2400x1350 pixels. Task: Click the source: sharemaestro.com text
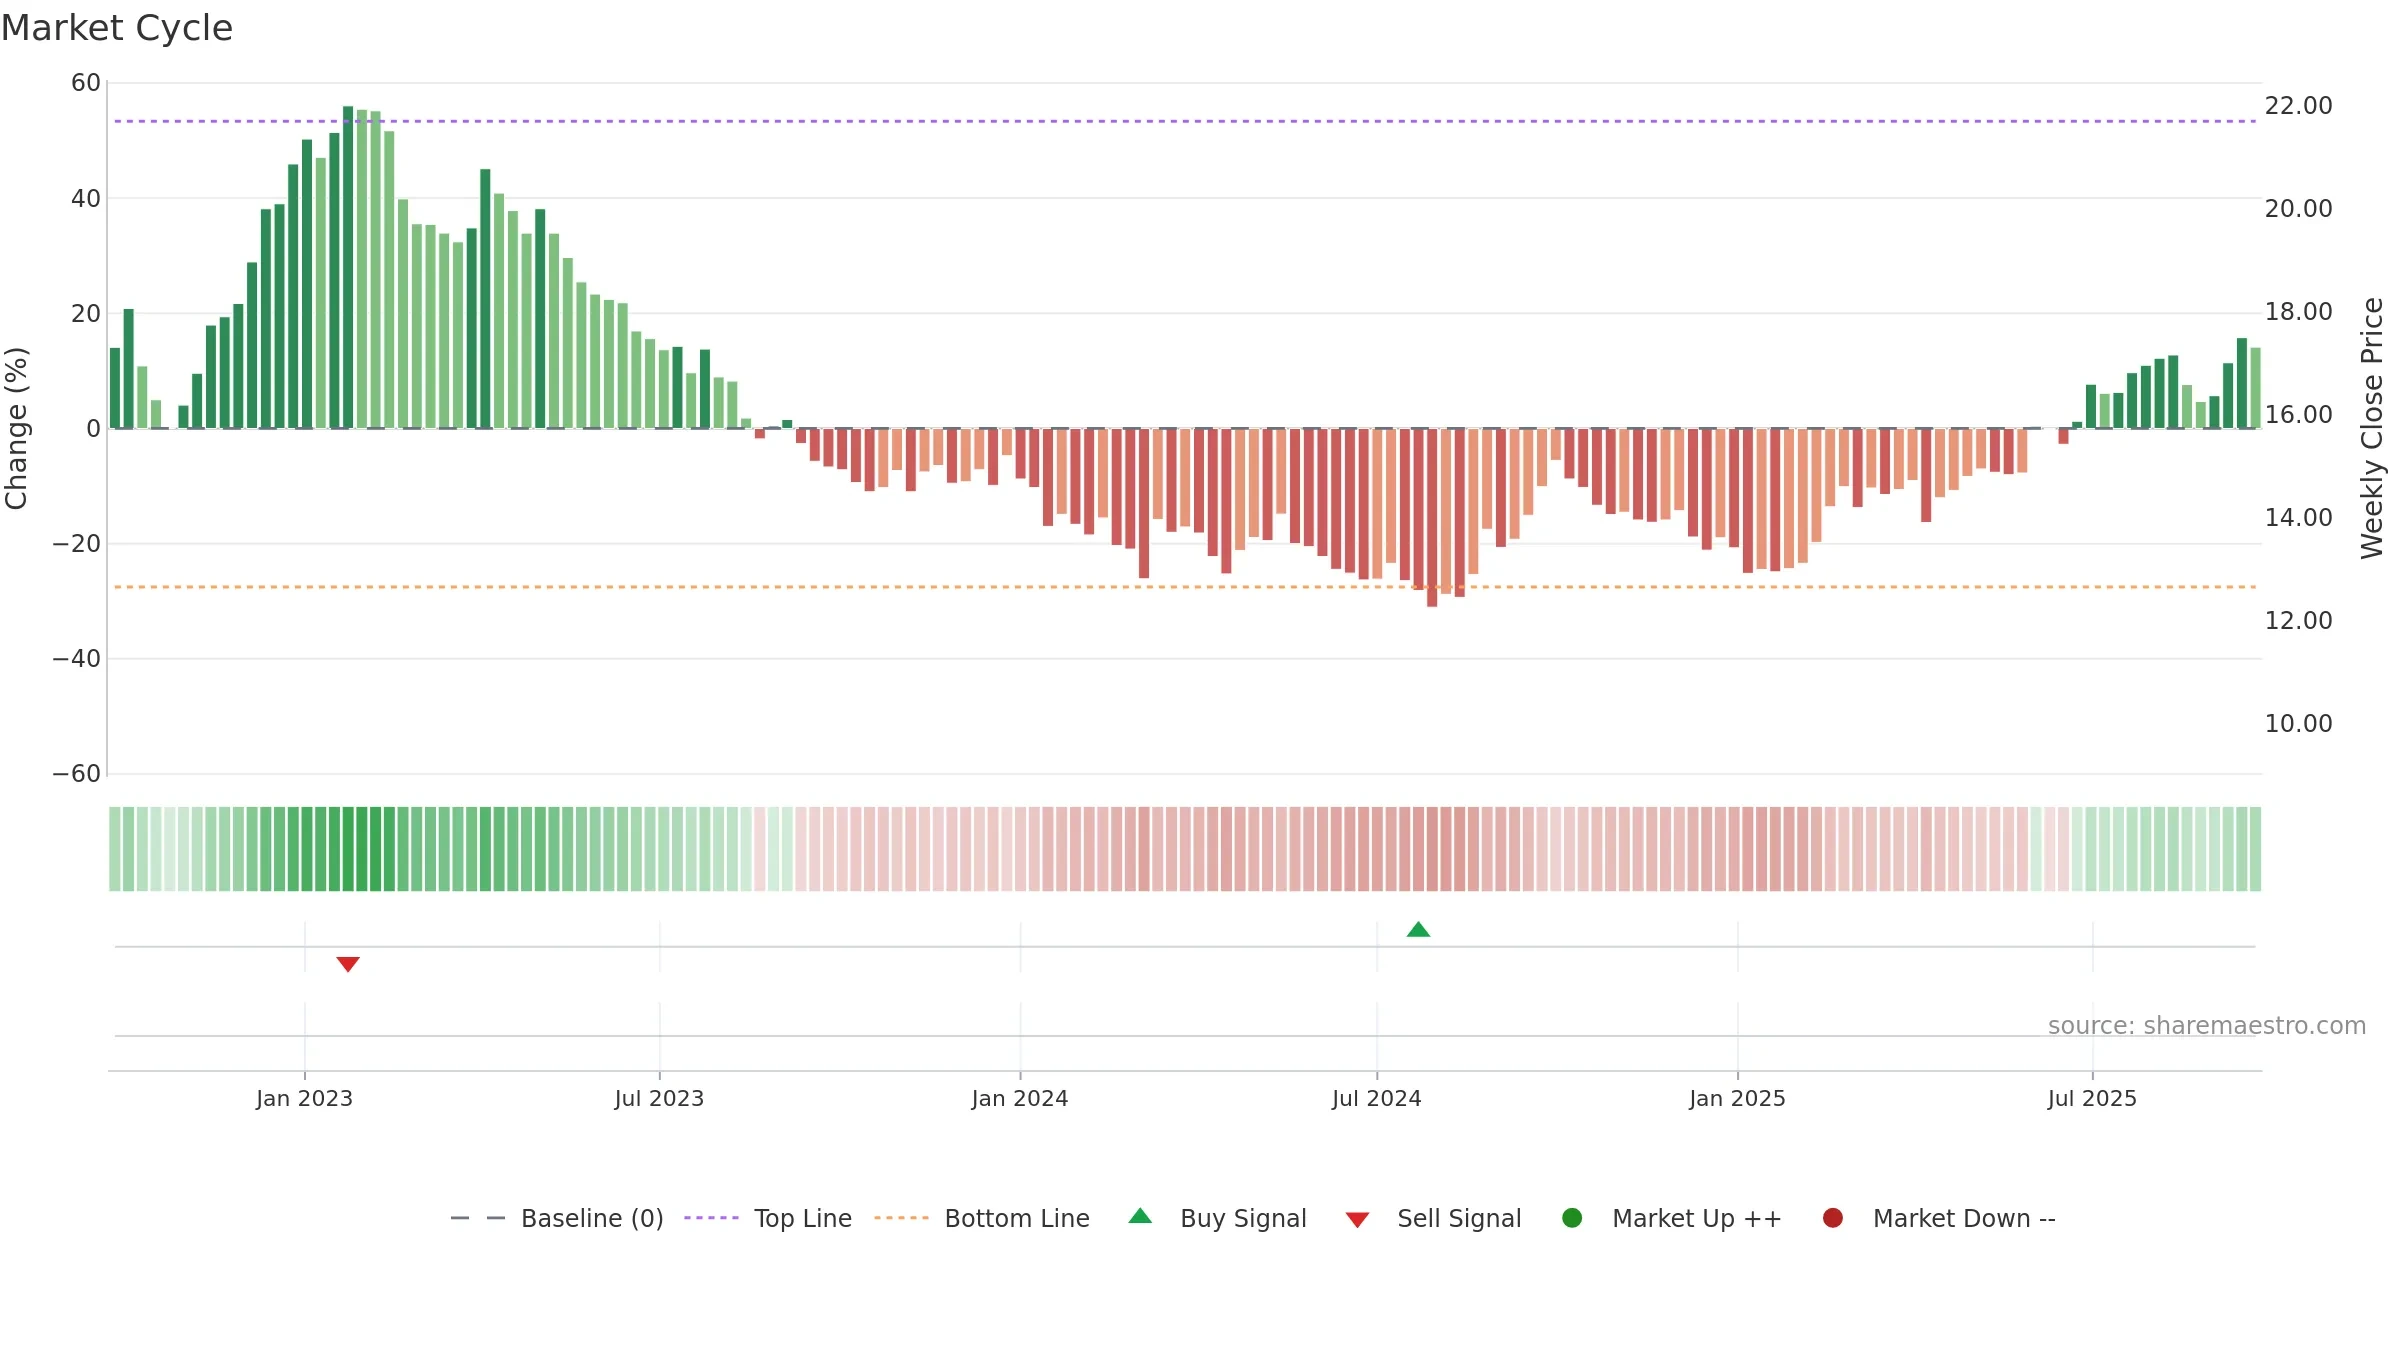pos(2207,1026)
